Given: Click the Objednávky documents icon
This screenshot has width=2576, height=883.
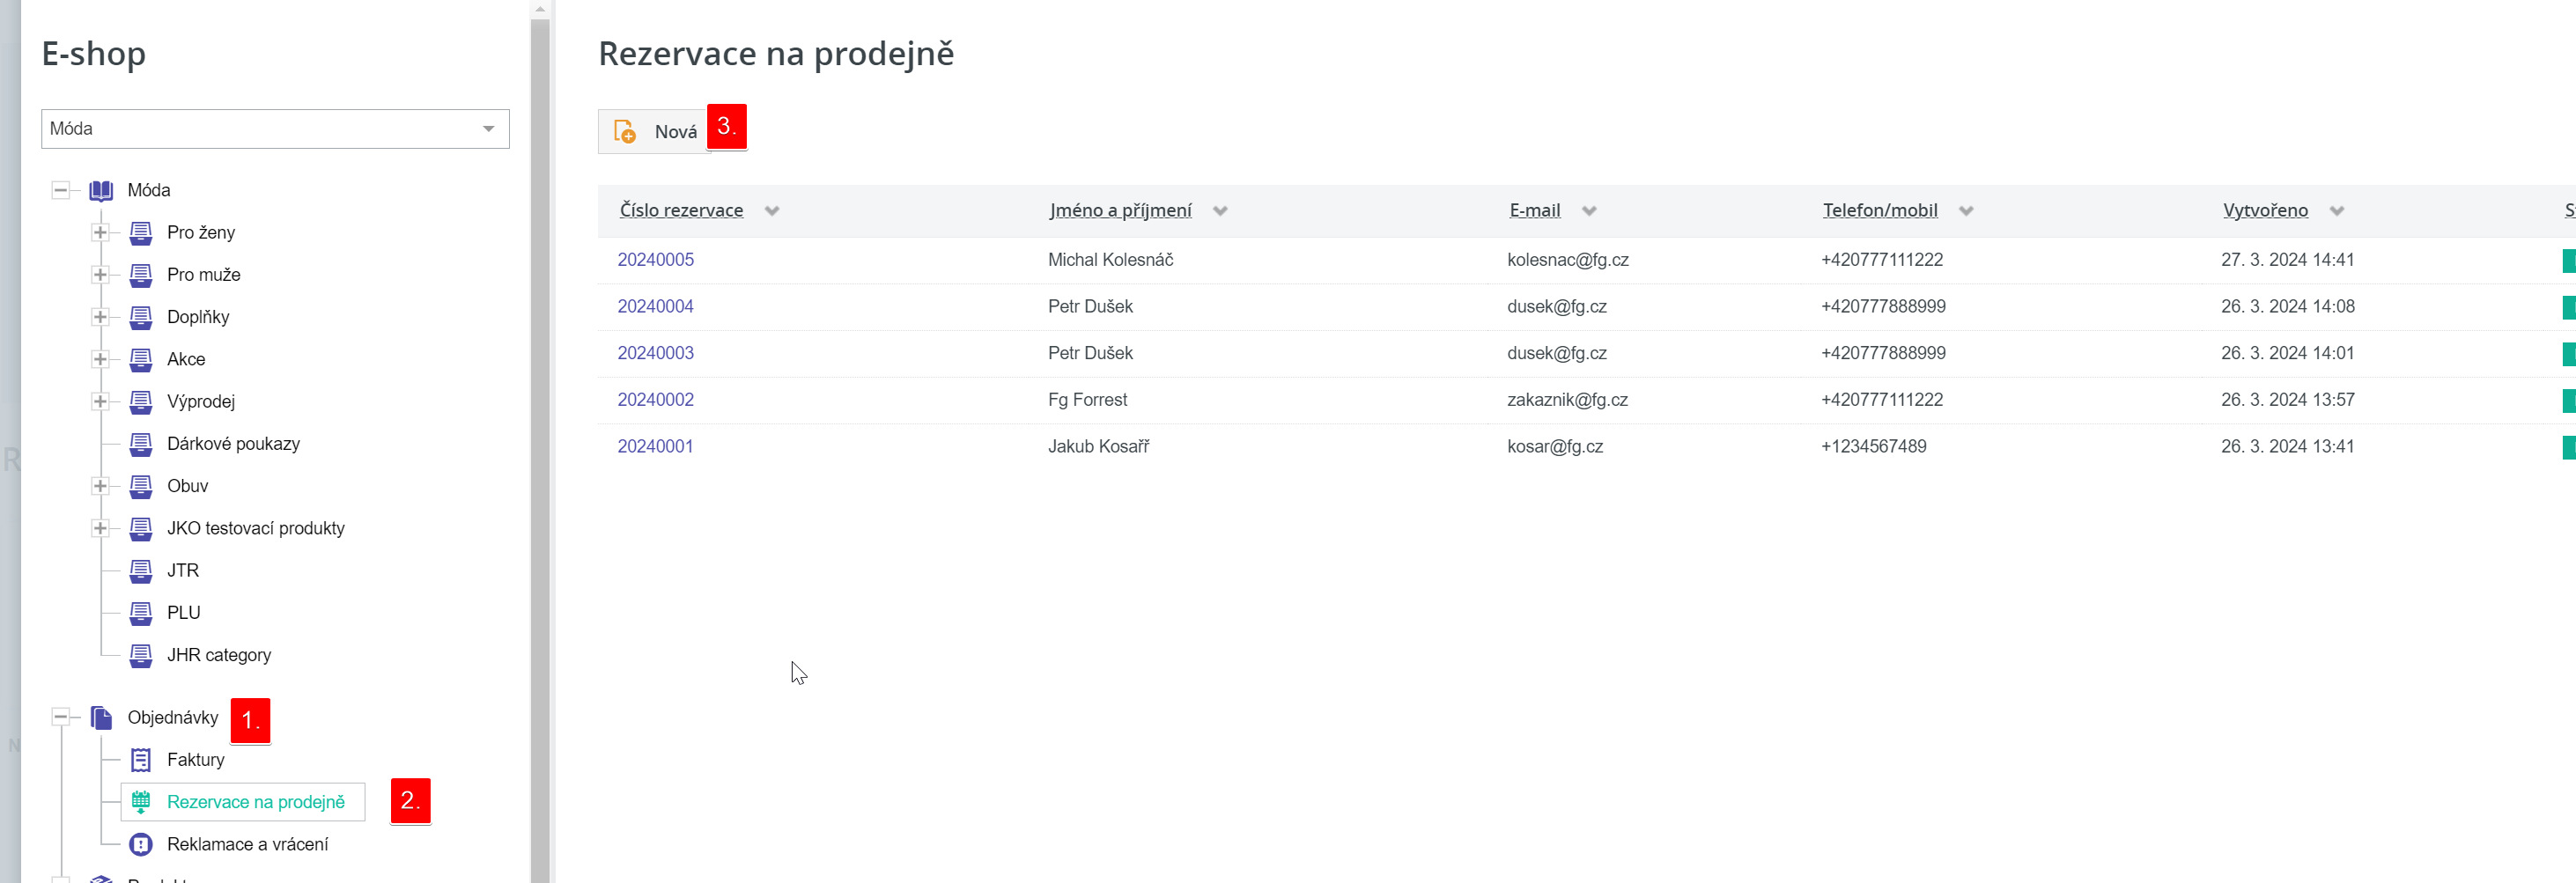Looking at the screenshot, I should tap(101, 717).
